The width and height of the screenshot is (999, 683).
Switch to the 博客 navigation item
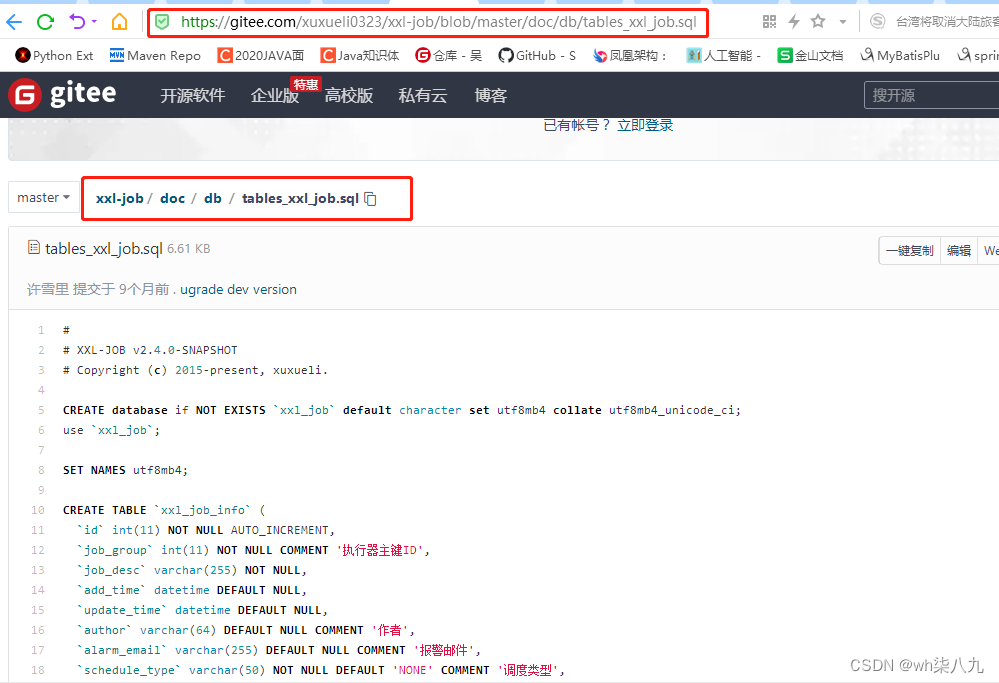(x=490, y=94)
